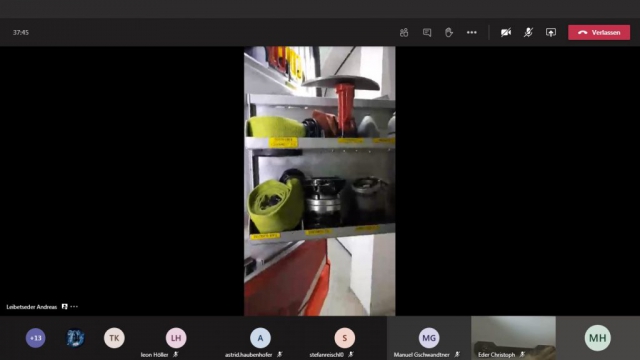The width and height of the screenshot is (640, 360).
Task: Select leon Höller's LH avatar
Action: click(x=176, y=338)
